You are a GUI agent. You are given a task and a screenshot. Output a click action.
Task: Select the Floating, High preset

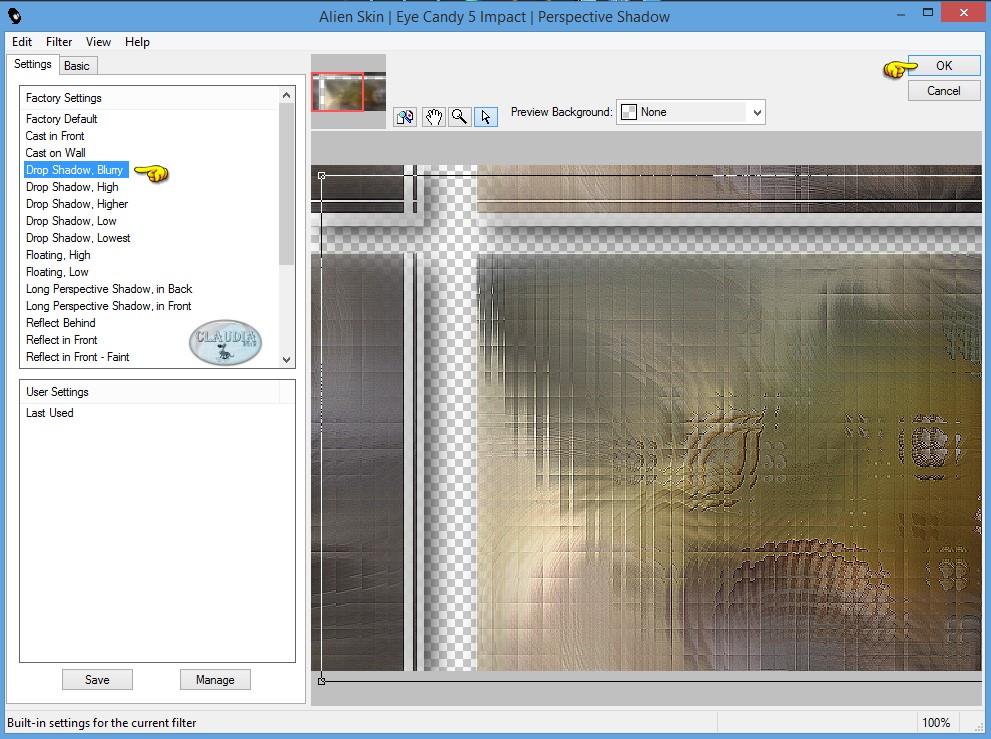(x=58, y=255)
